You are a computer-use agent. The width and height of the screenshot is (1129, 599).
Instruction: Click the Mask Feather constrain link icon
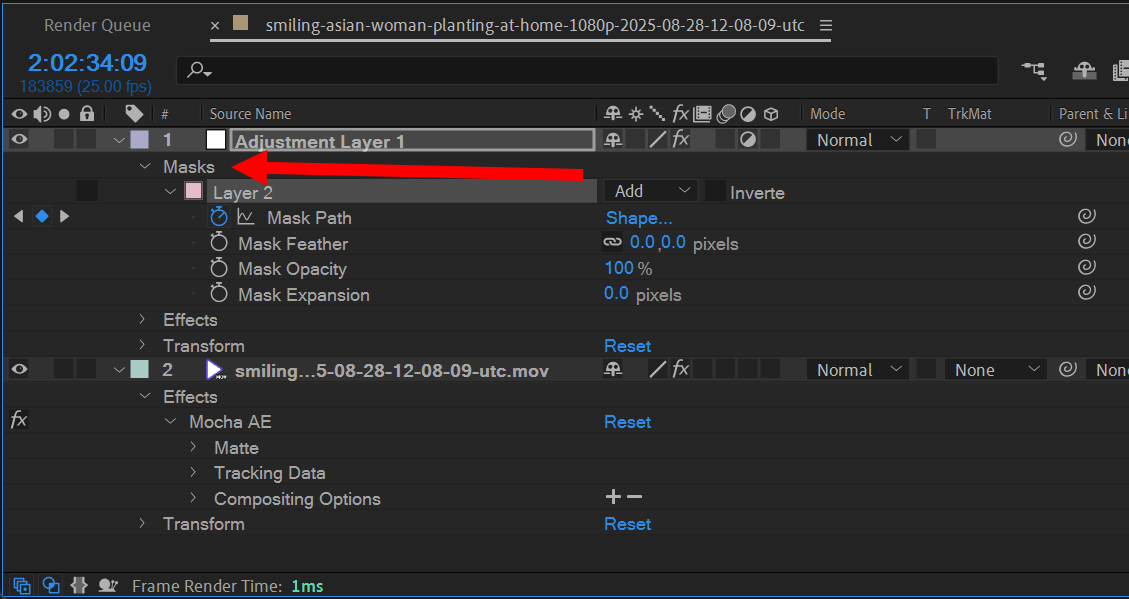[x=613, y=243]
